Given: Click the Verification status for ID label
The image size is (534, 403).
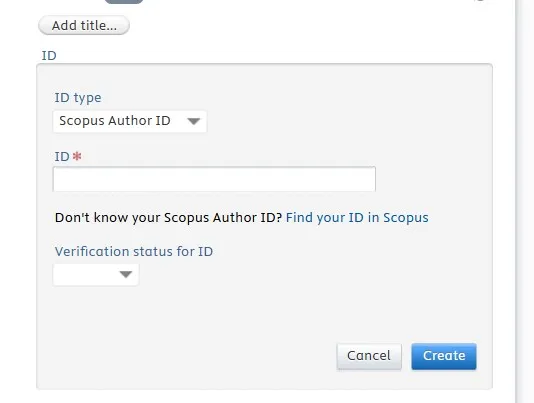Looking at the screenshot, I should 134,251.
